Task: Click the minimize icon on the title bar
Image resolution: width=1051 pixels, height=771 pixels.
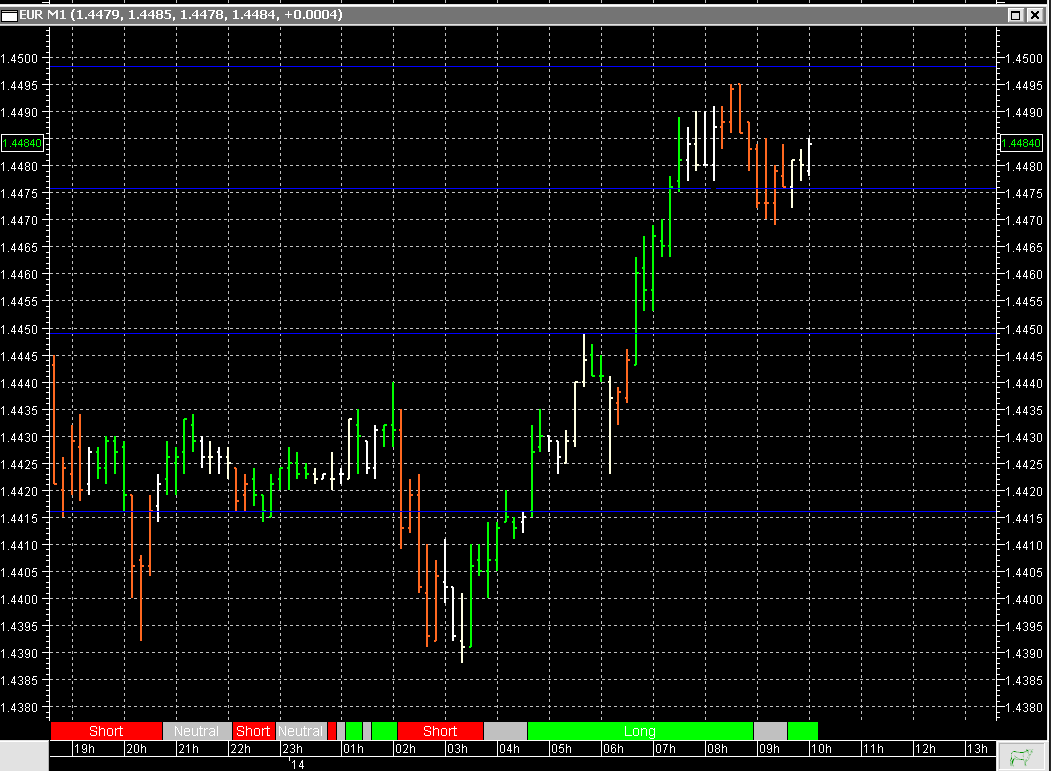Action: click(x=1016, y=15)
